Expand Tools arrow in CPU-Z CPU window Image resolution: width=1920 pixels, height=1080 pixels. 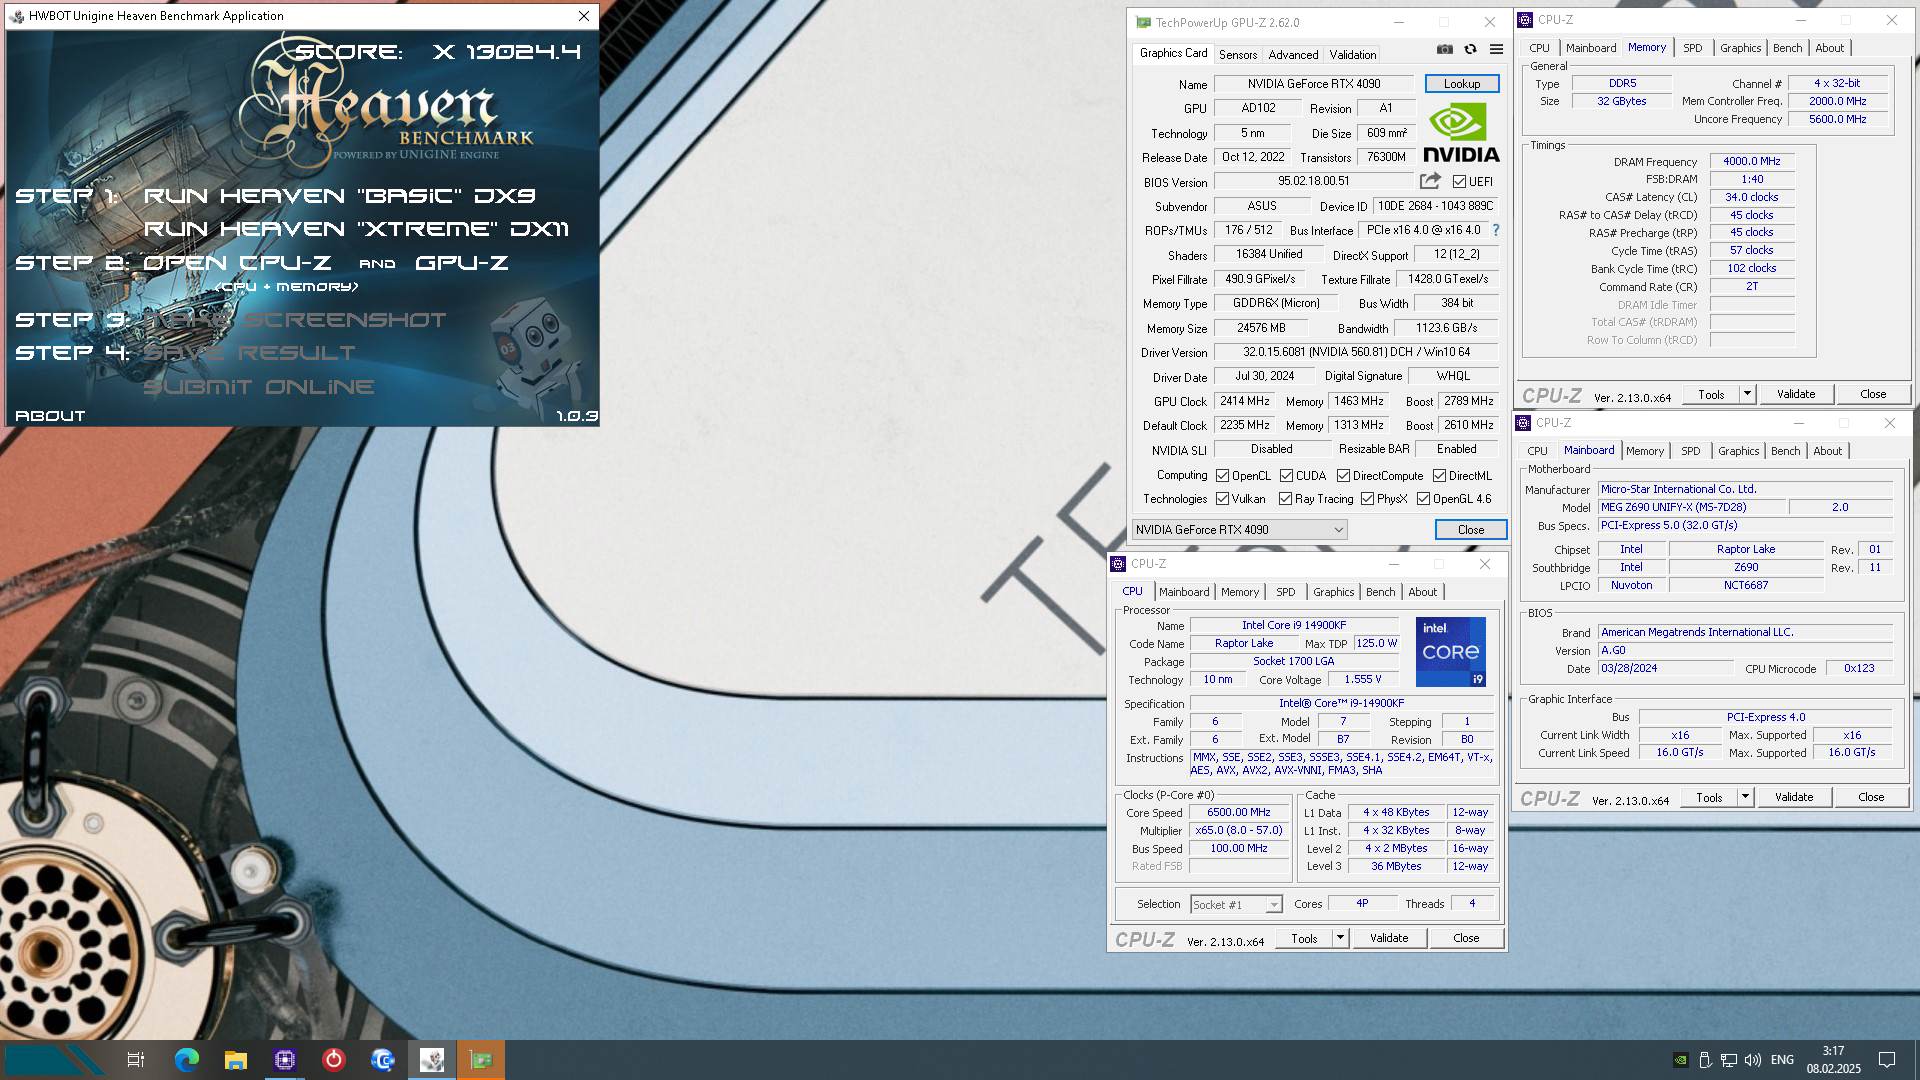click(1340, 939)
